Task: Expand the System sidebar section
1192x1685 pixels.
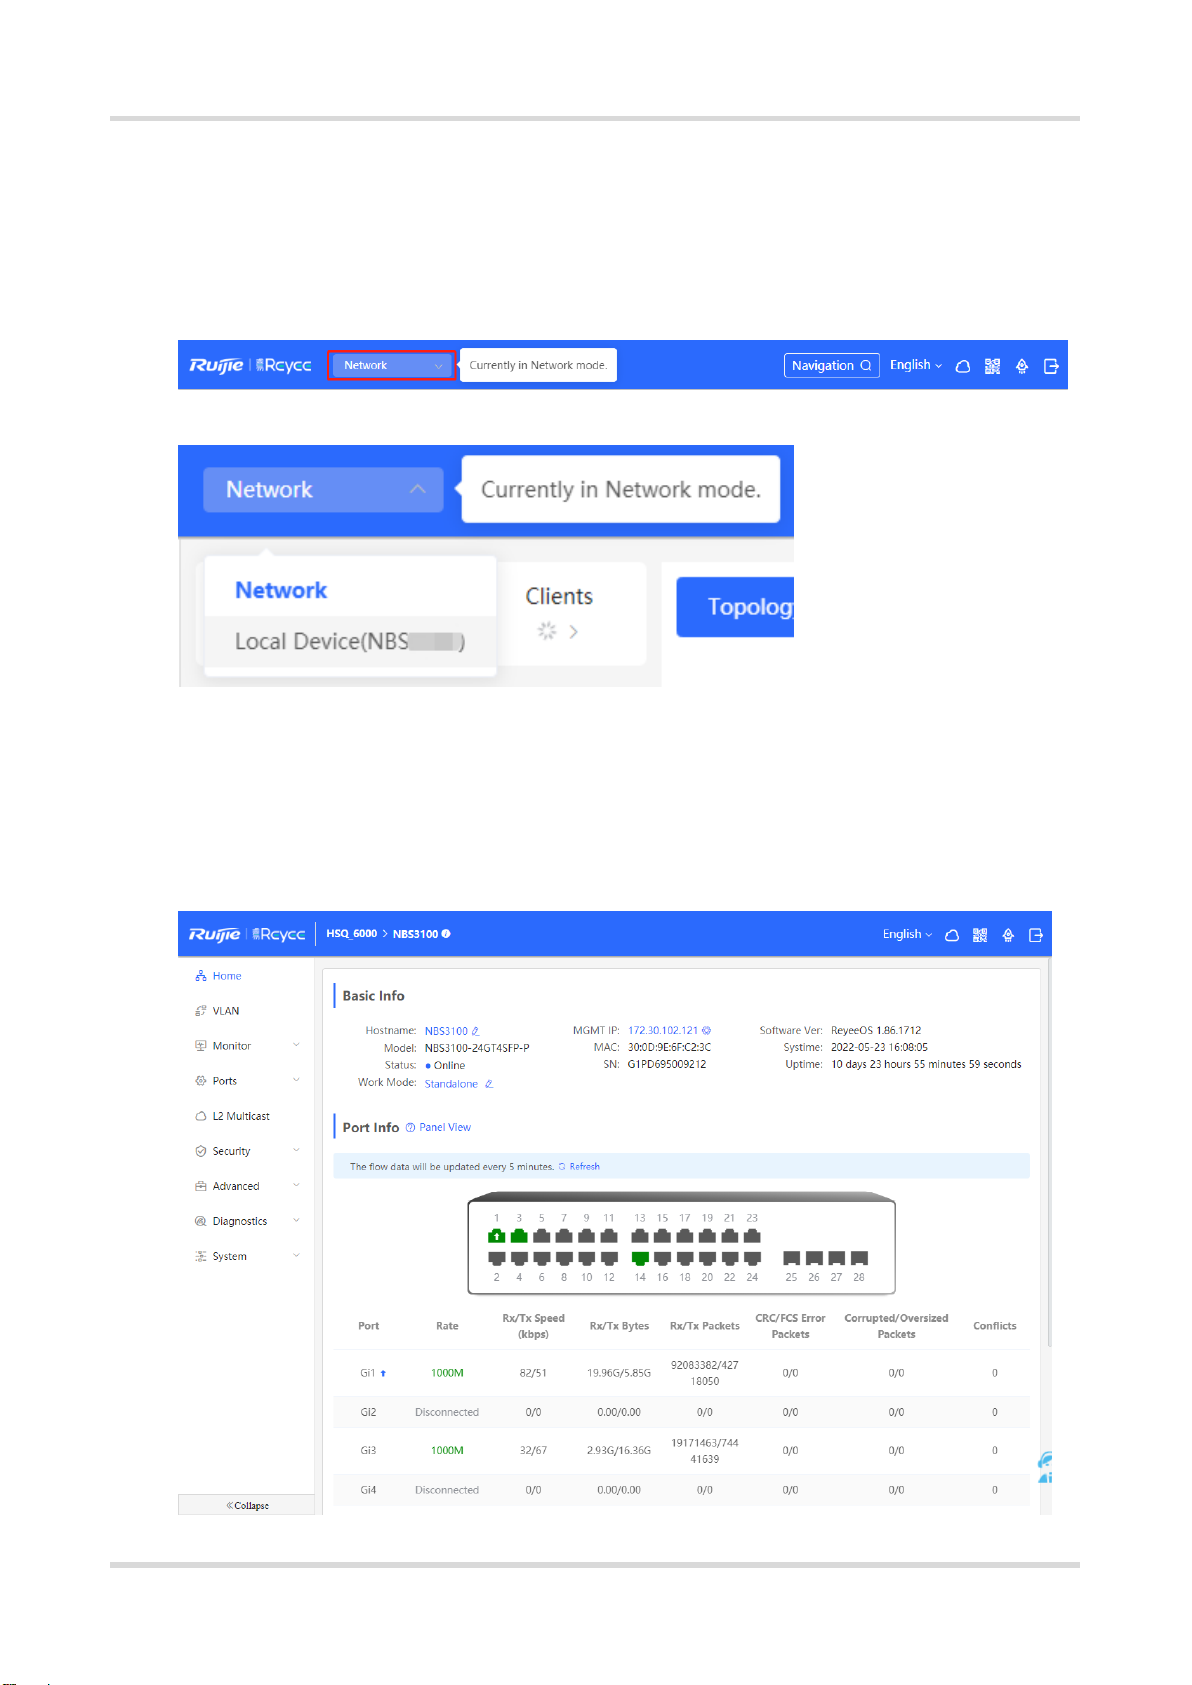Action: [x=246, y=1256]
